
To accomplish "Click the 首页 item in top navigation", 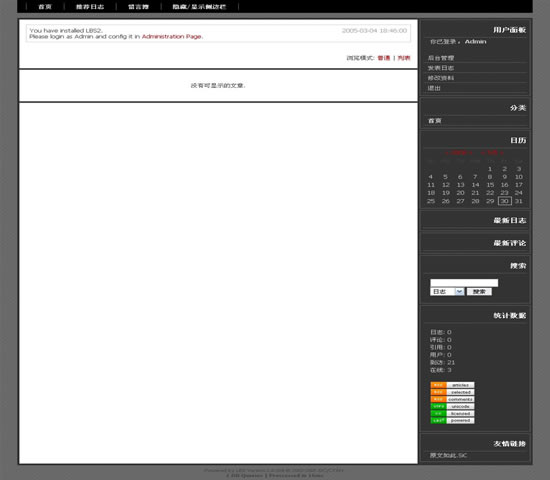I will pos(45,7).
